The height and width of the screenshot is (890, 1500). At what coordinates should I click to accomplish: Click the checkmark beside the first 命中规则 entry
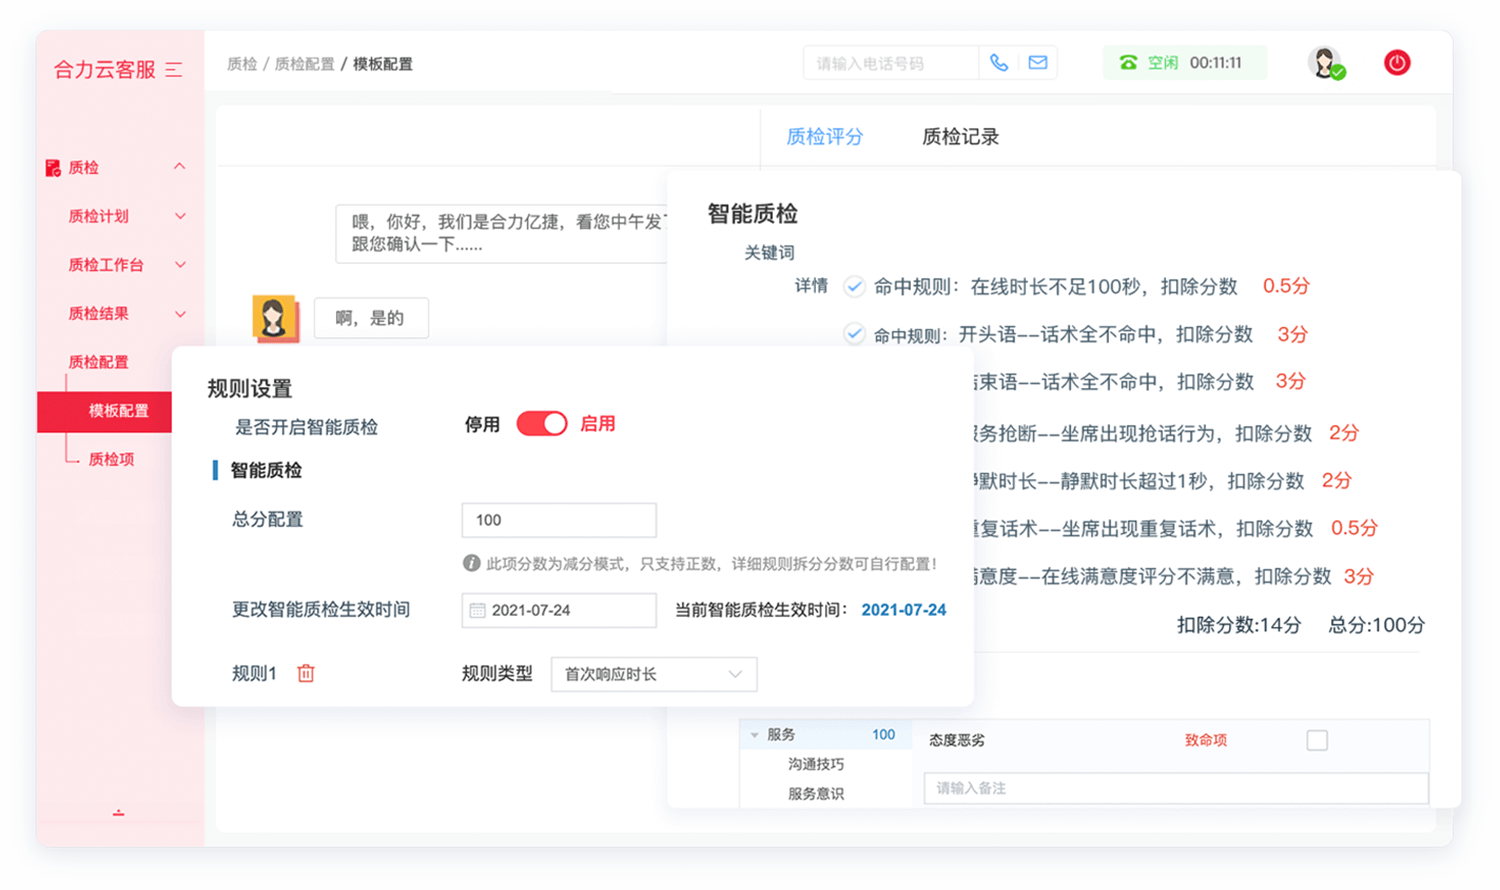pos(854,286)
